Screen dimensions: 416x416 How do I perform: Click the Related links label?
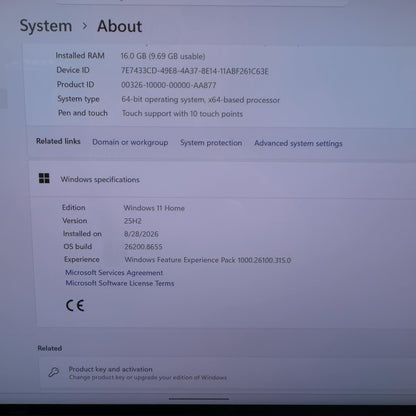coord(58,141)
